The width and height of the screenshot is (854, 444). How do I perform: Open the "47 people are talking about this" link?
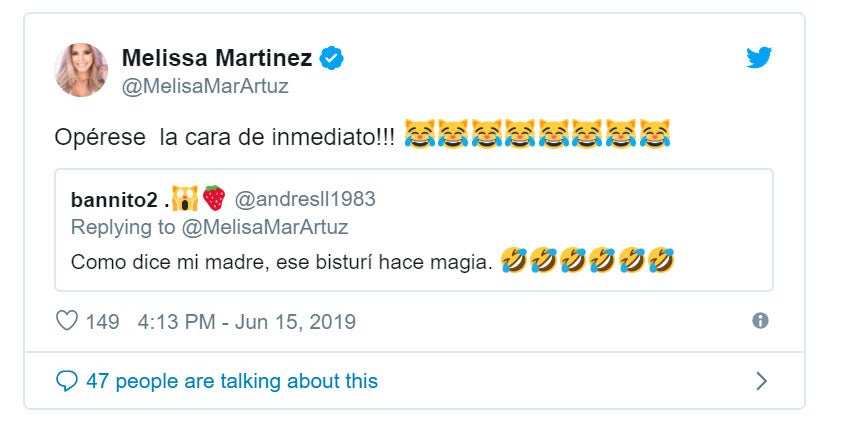click(x=232, y=381)
